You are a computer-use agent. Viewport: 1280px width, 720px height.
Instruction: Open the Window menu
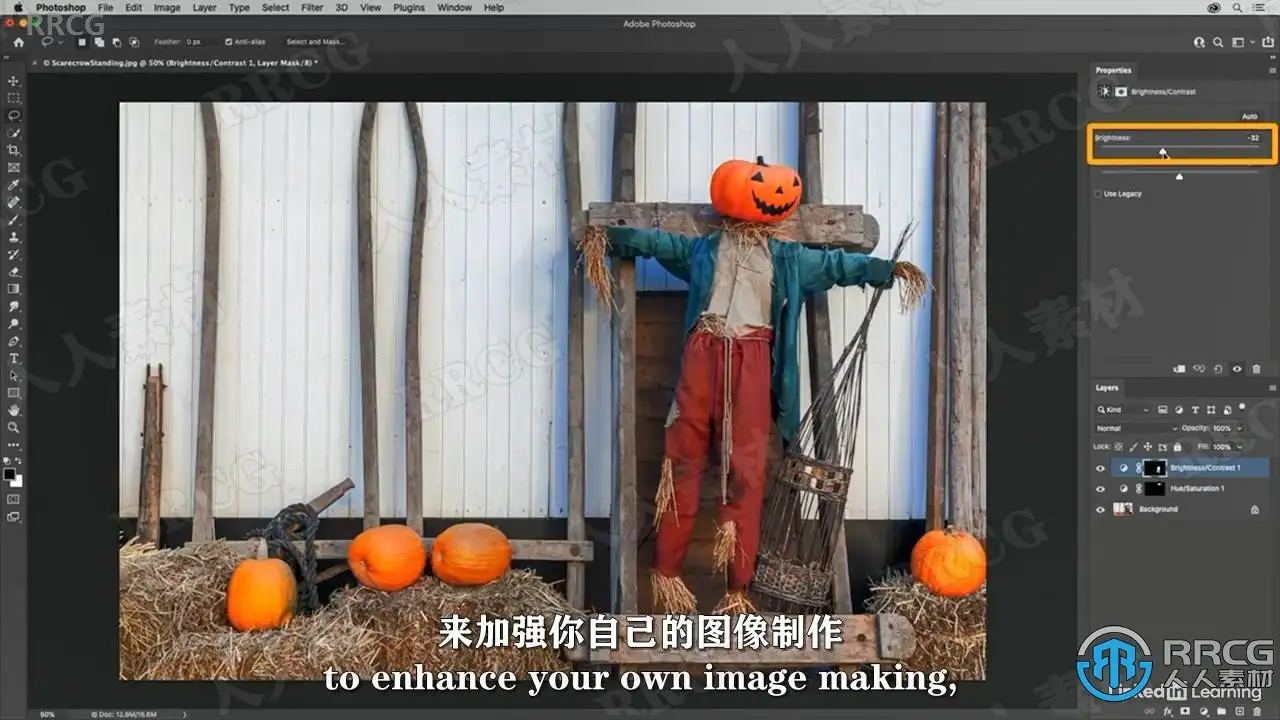click(x=455, y=7)
